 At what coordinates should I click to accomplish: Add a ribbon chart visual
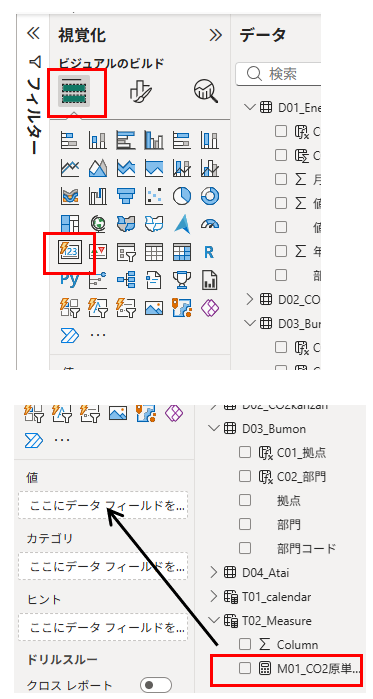point(69,196)
